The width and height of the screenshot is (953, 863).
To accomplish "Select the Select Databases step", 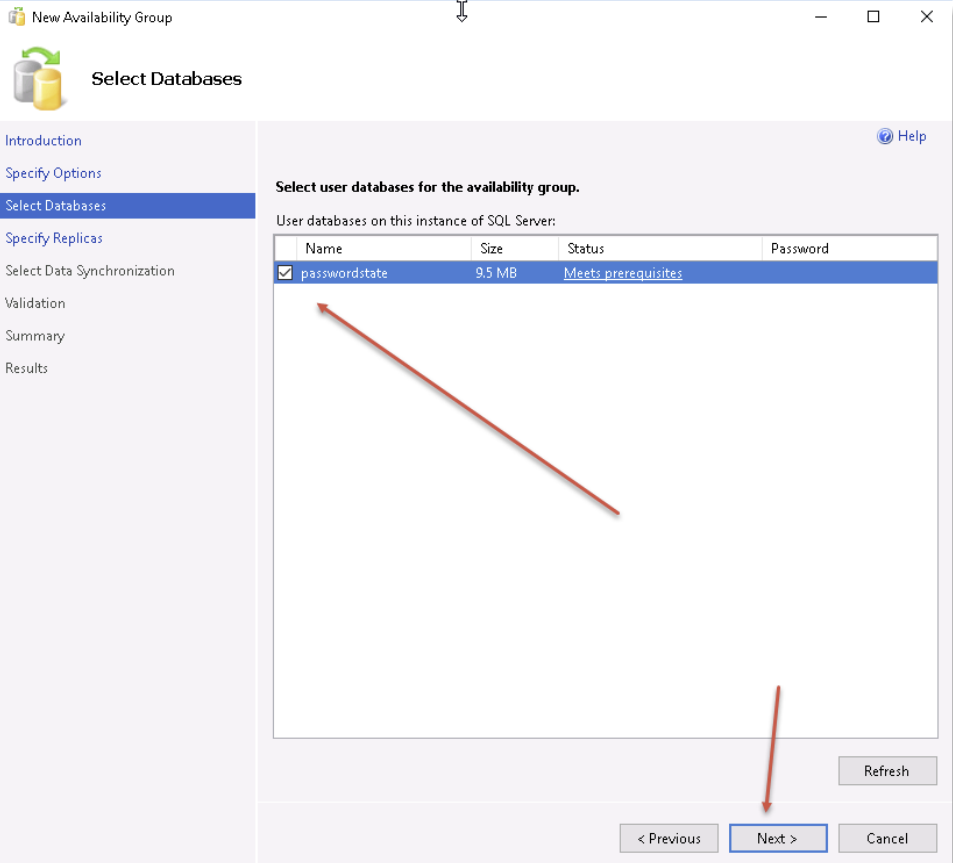I will click(128, 205).
